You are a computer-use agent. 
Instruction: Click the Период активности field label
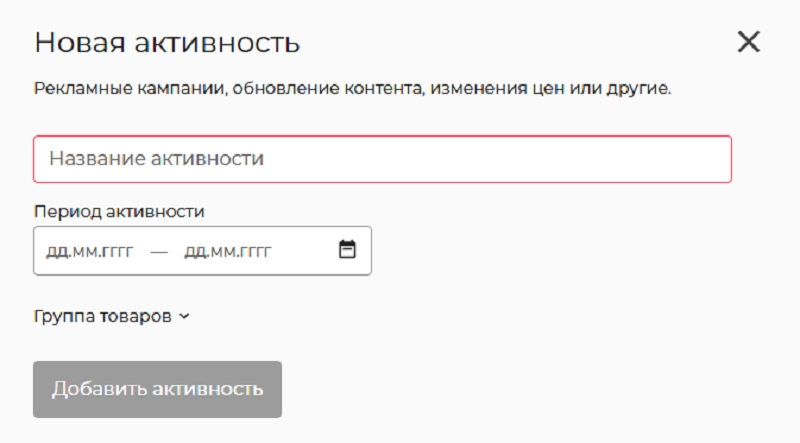(x=118, y=212)
